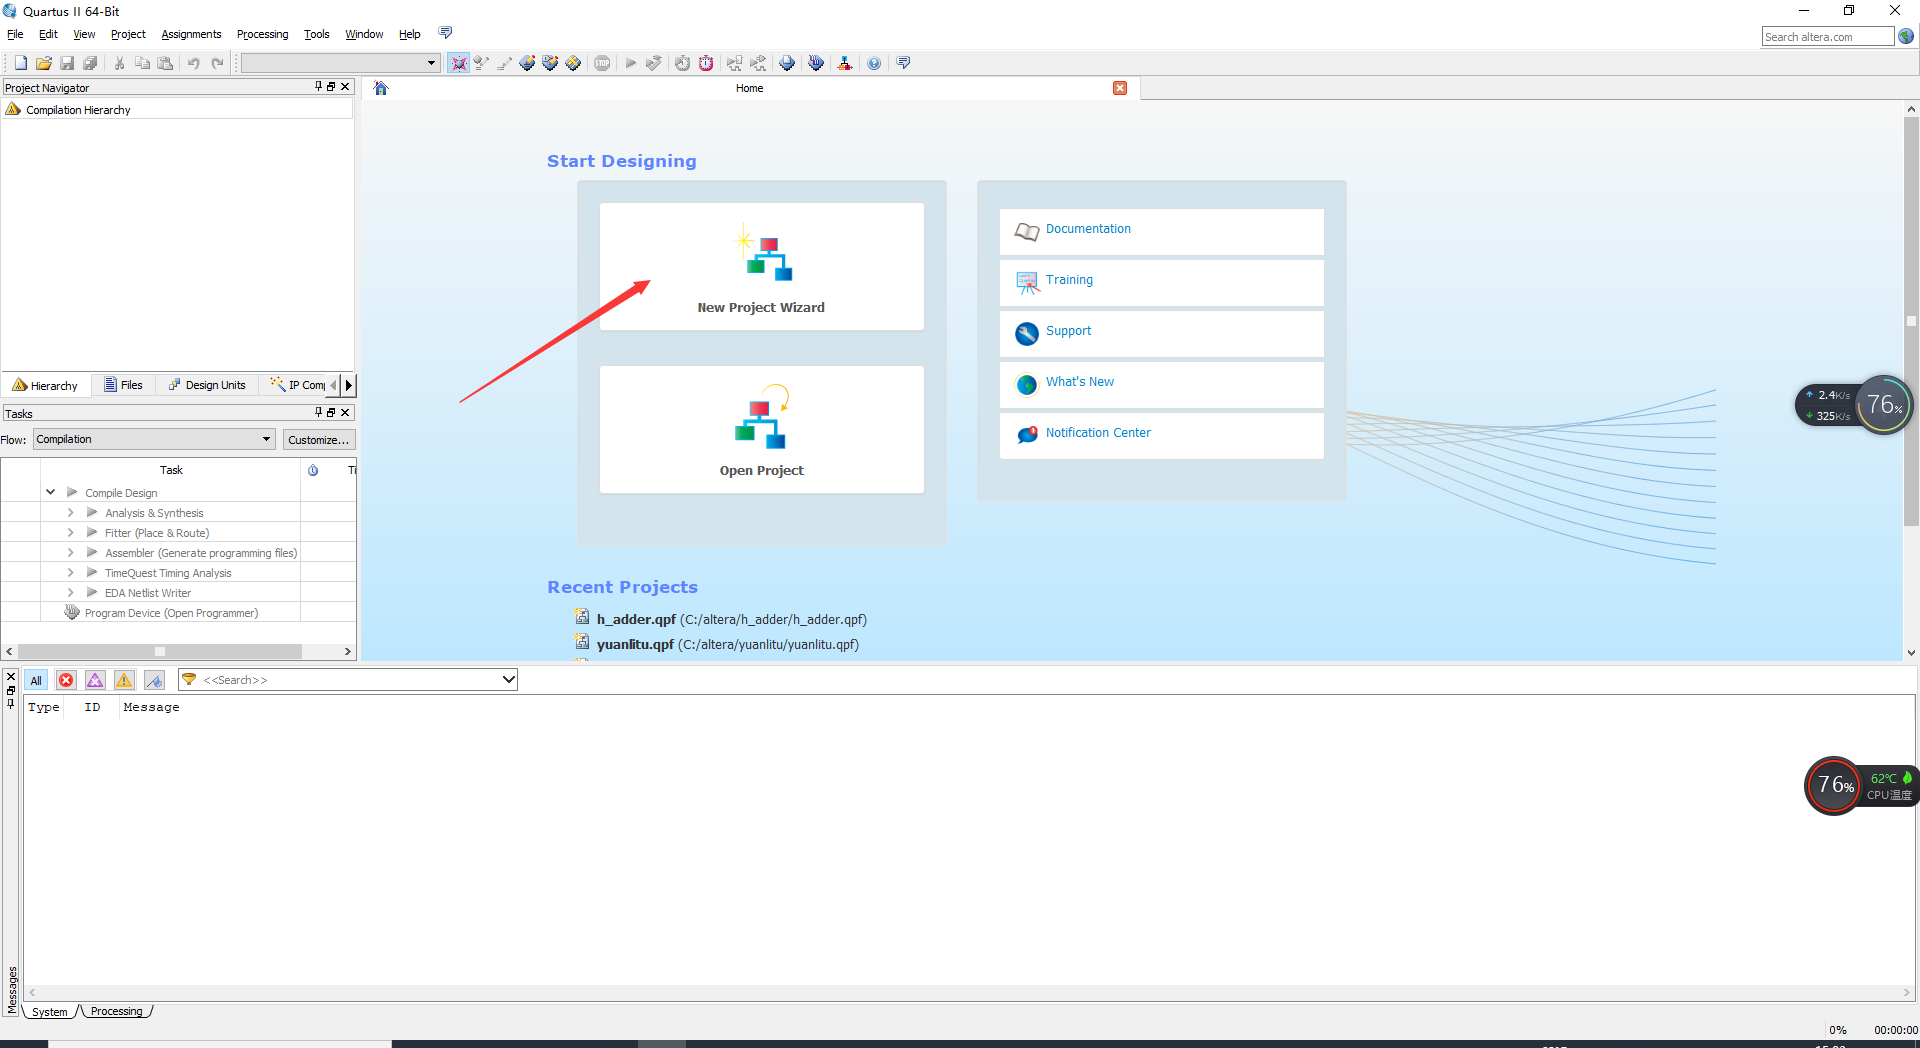Expand the Fitter (Place & Route) task

coord(71,532)
